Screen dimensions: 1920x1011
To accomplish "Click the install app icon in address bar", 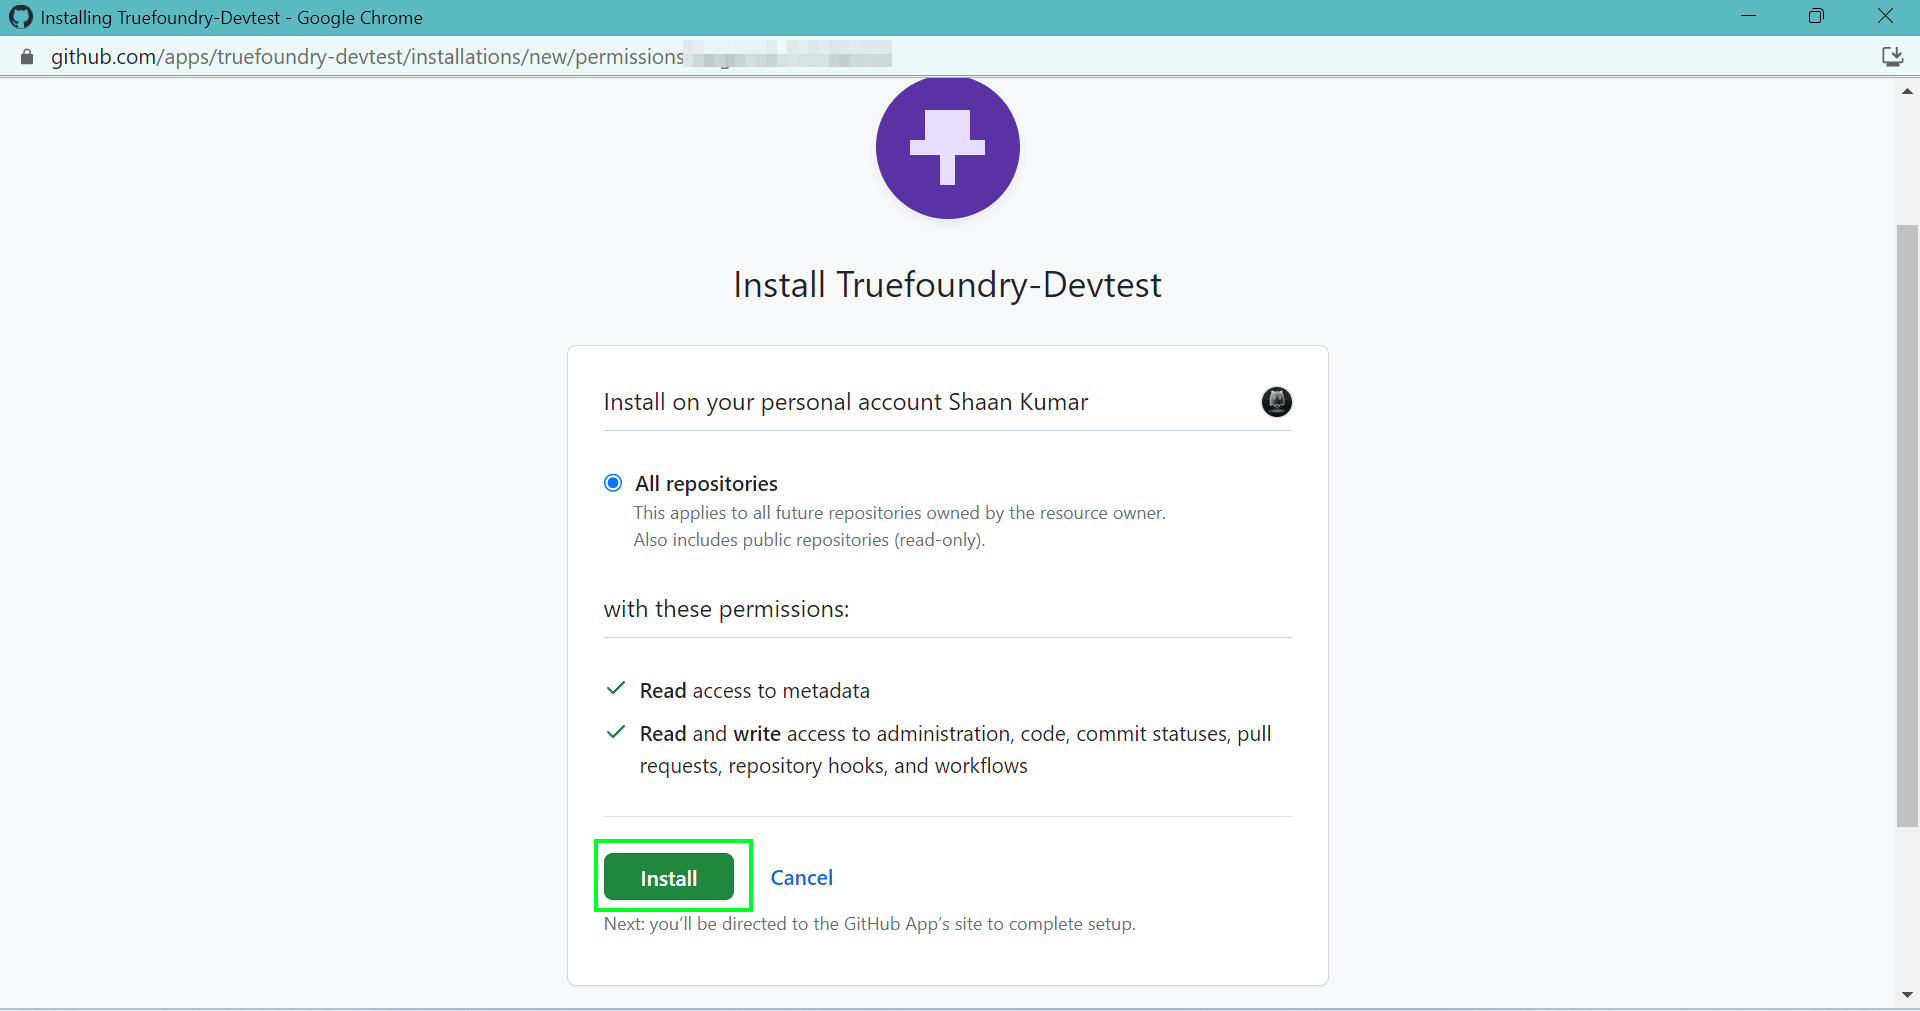I will tap(1892, 57).
